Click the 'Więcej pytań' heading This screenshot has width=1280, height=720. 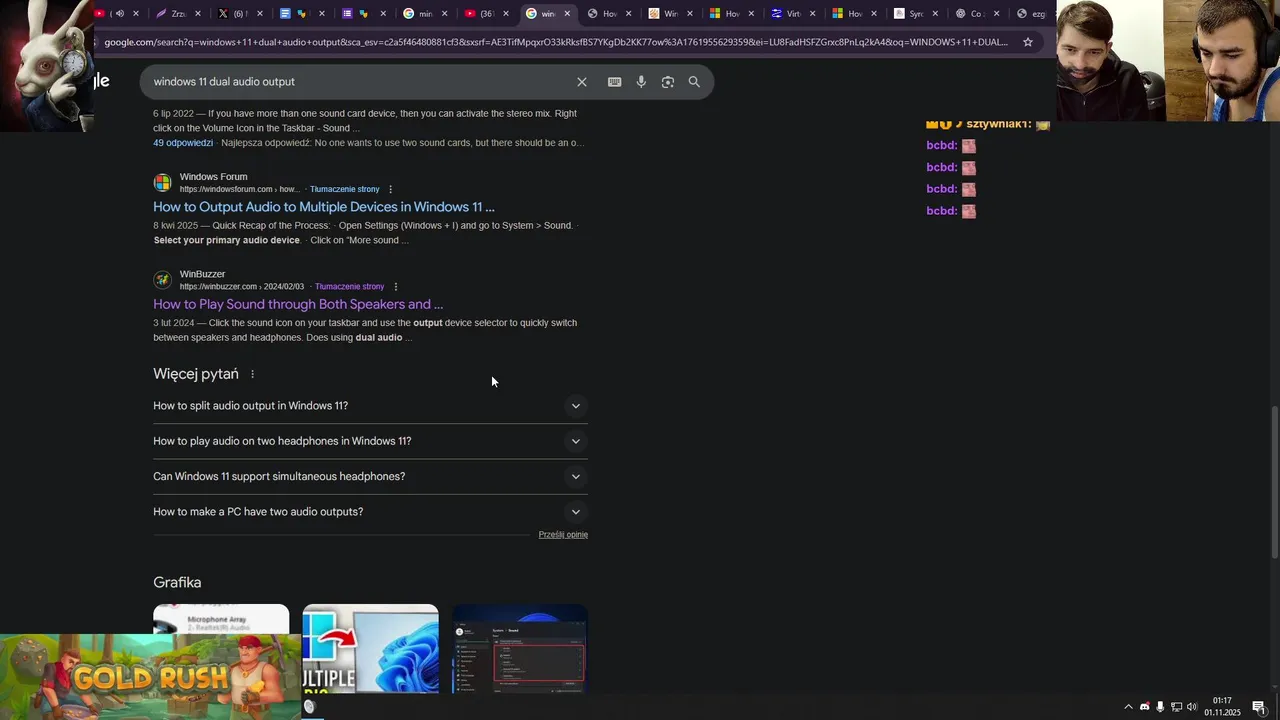point(196,374)
